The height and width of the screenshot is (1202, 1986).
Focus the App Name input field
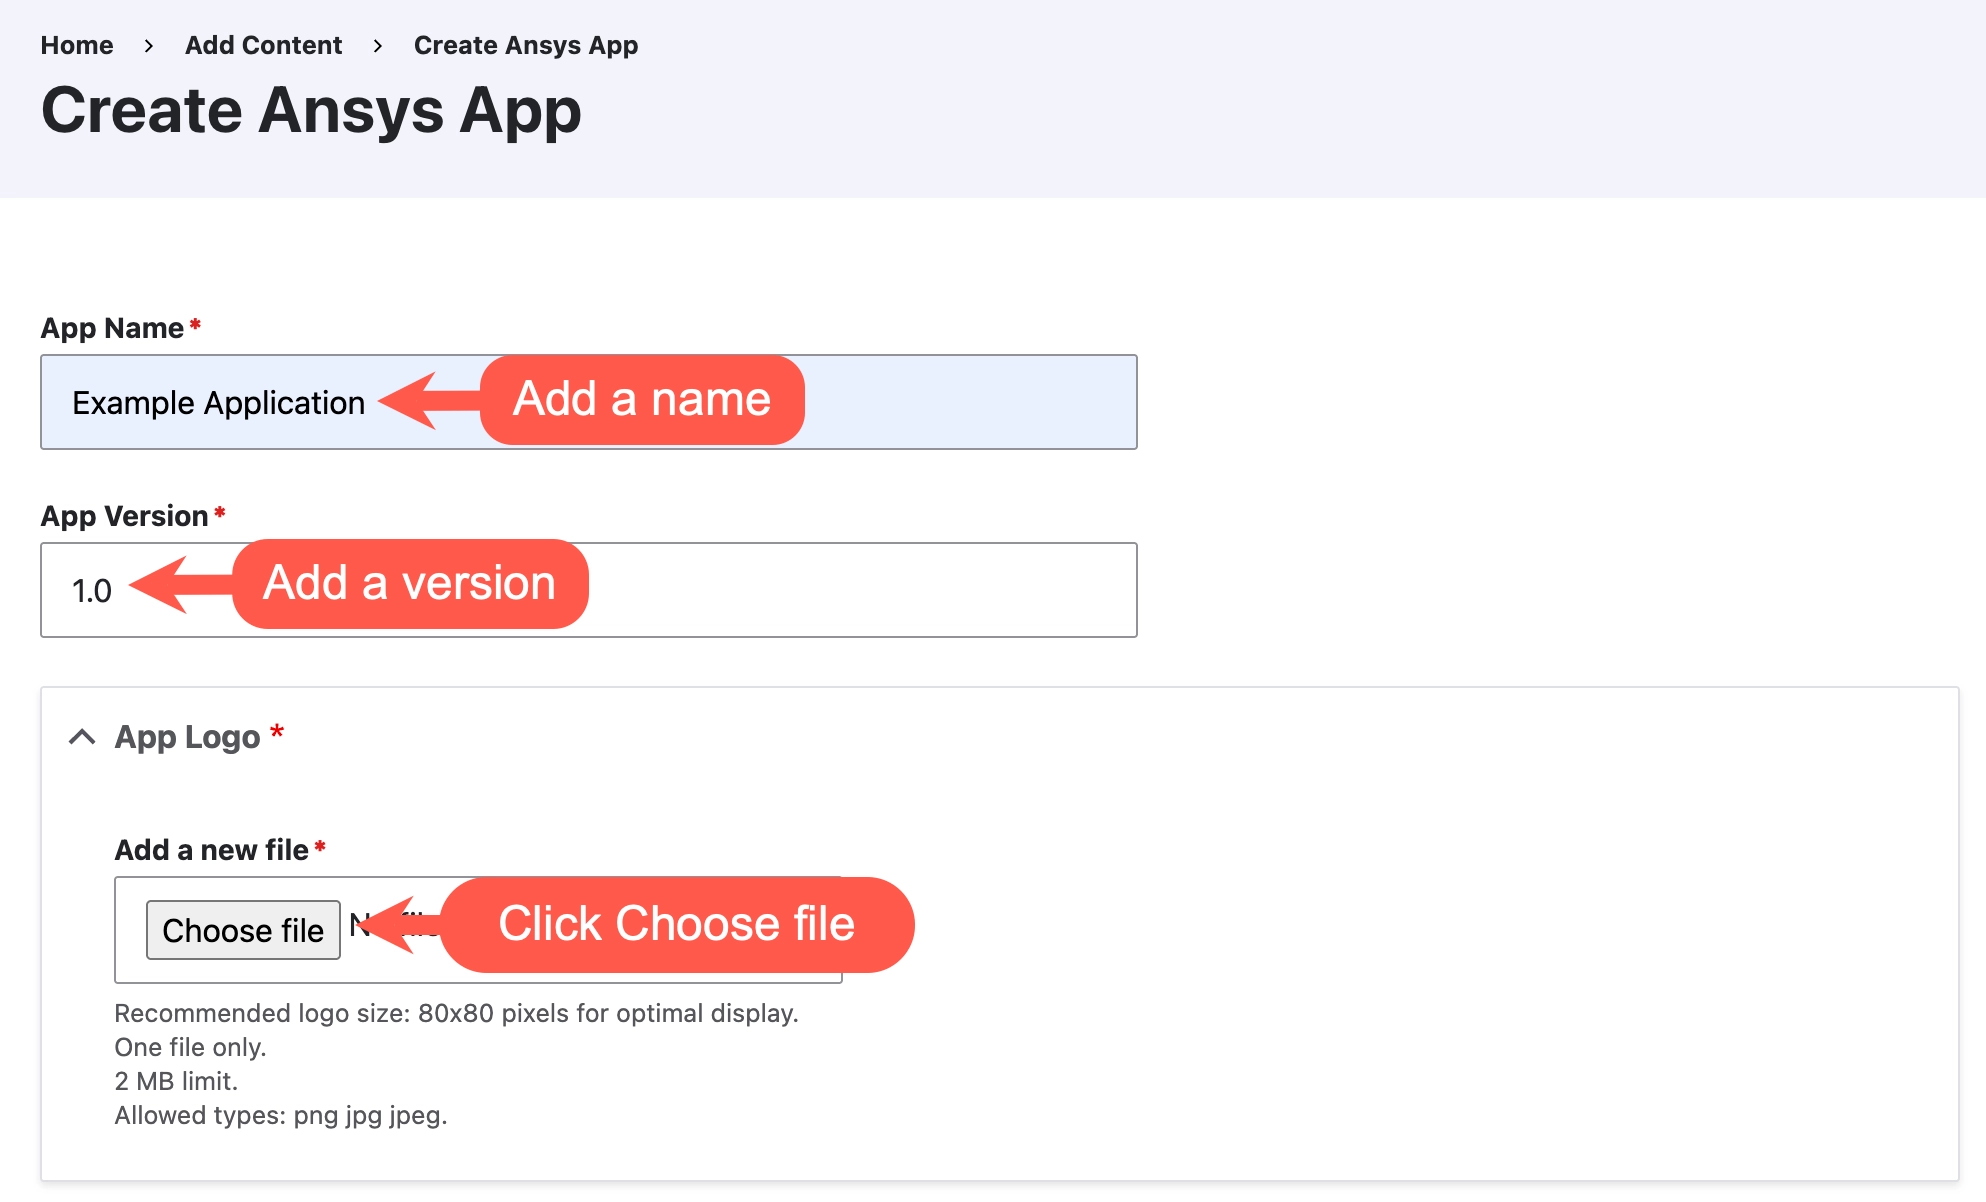[589, 402]
